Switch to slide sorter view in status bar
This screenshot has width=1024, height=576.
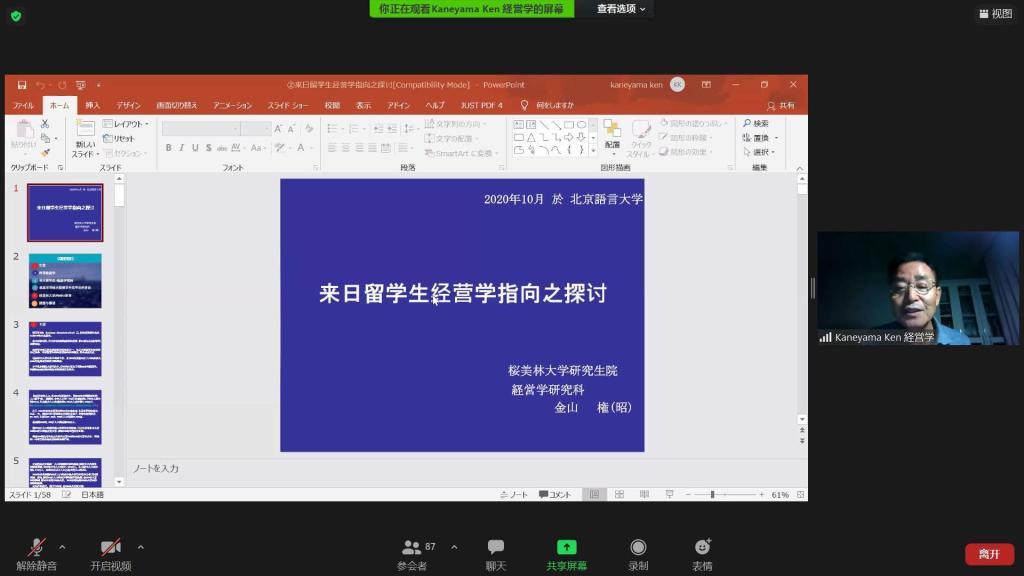coord(619,495)
